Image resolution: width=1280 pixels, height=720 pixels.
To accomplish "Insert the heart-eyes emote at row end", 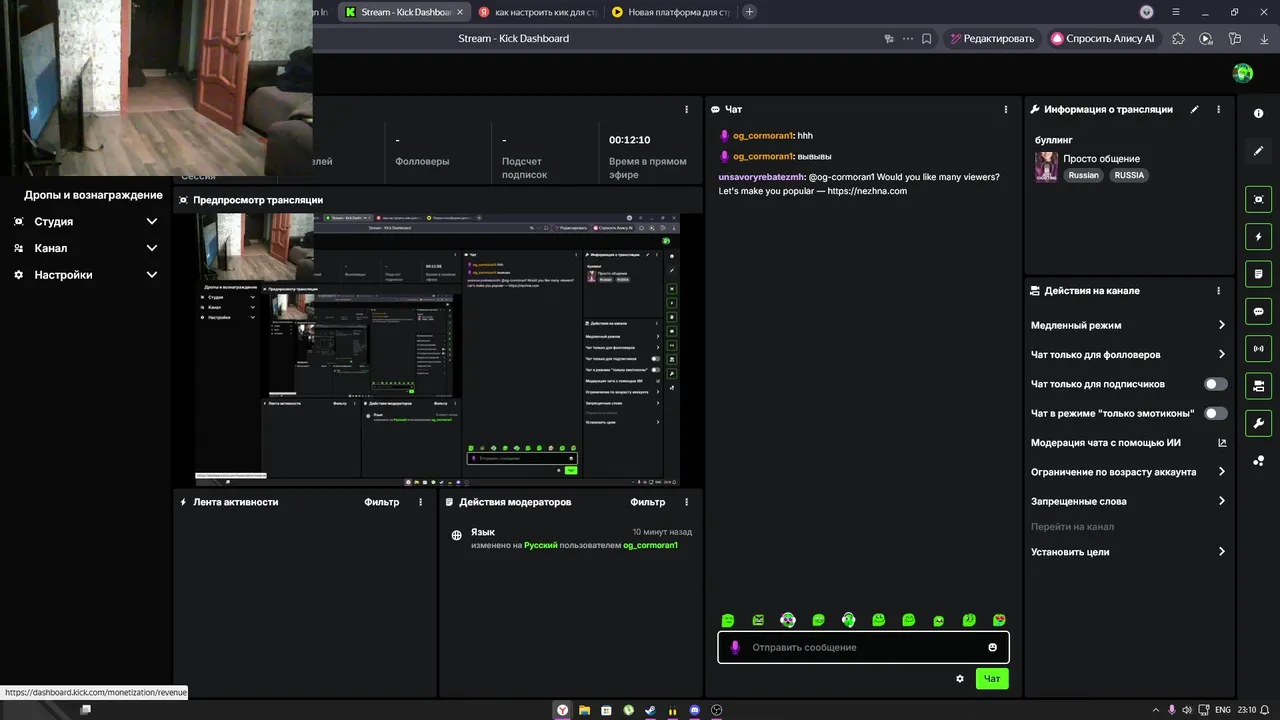I will [x=999, y=620].
